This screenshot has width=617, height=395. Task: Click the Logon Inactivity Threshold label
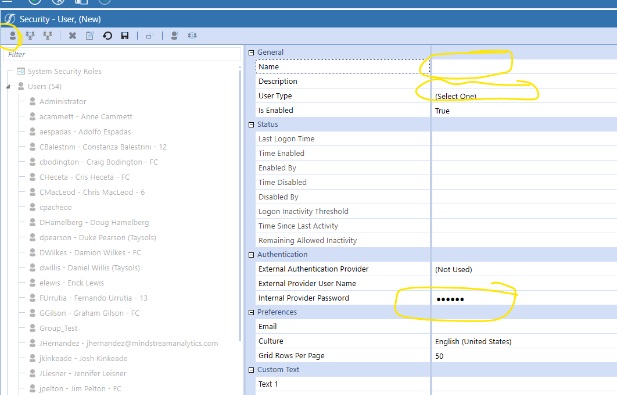303,211
